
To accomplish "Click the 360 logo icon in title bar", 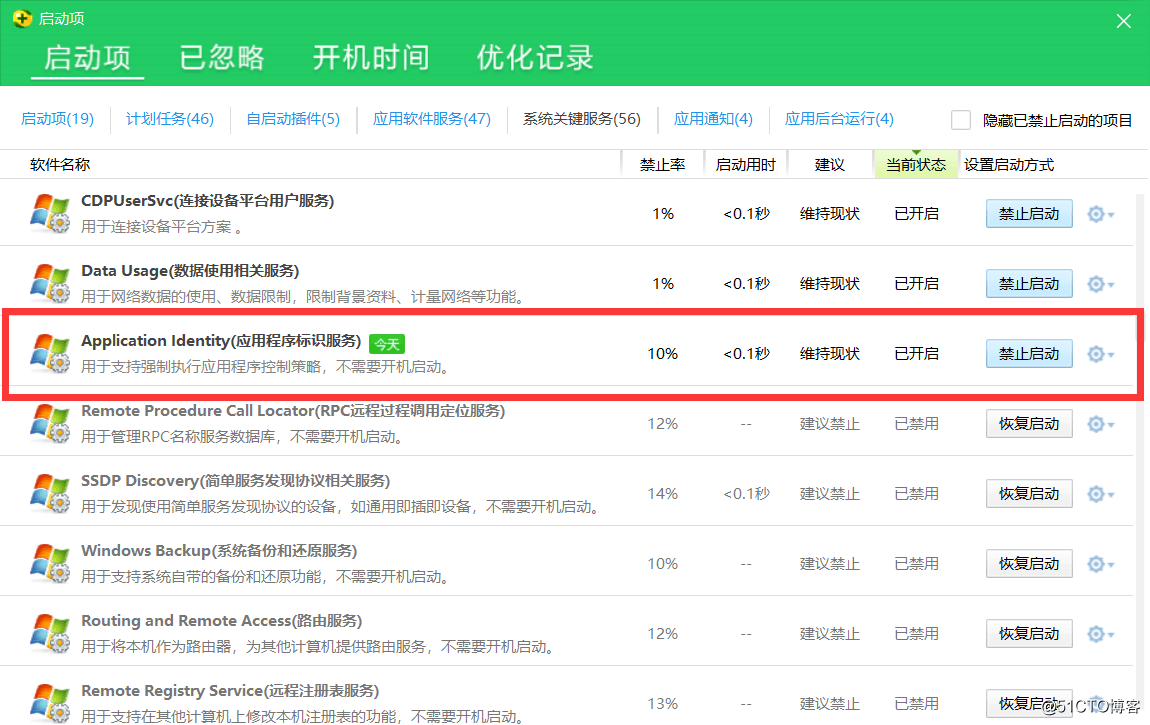I will point(22,18).
